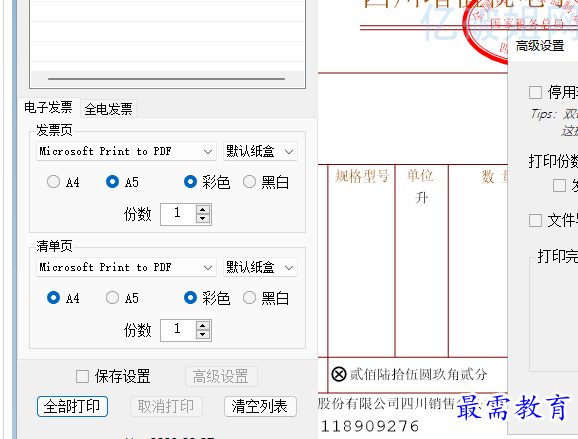The image size is (578, 439).
Task: Click the 单位 column header in invoice
Action: pos(421,175)
